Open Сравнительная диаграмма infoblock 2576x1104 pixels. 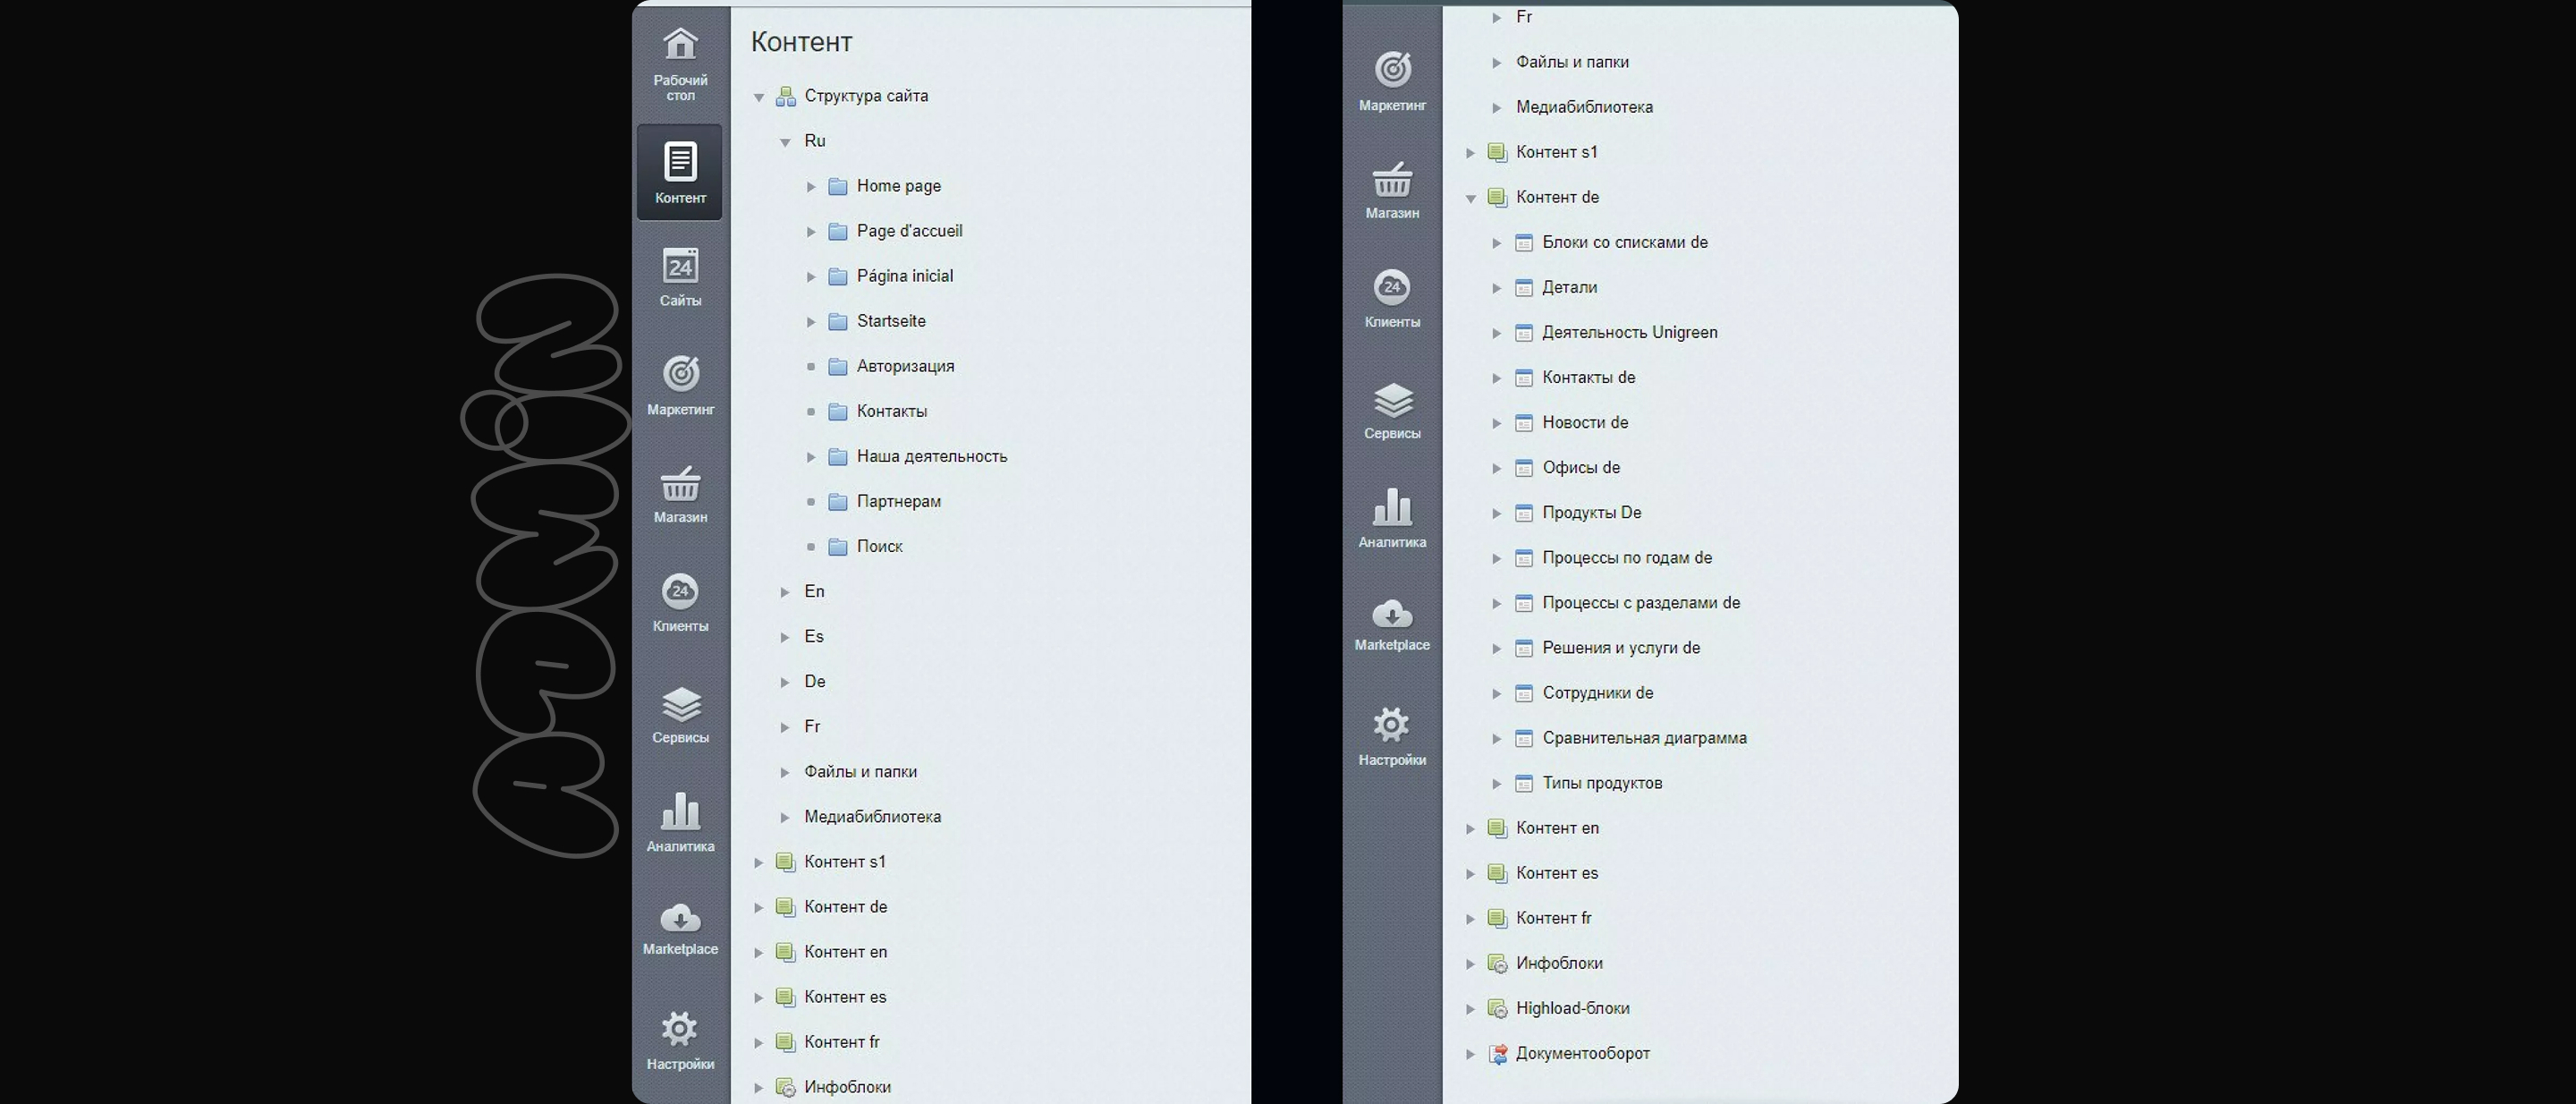1644,738
